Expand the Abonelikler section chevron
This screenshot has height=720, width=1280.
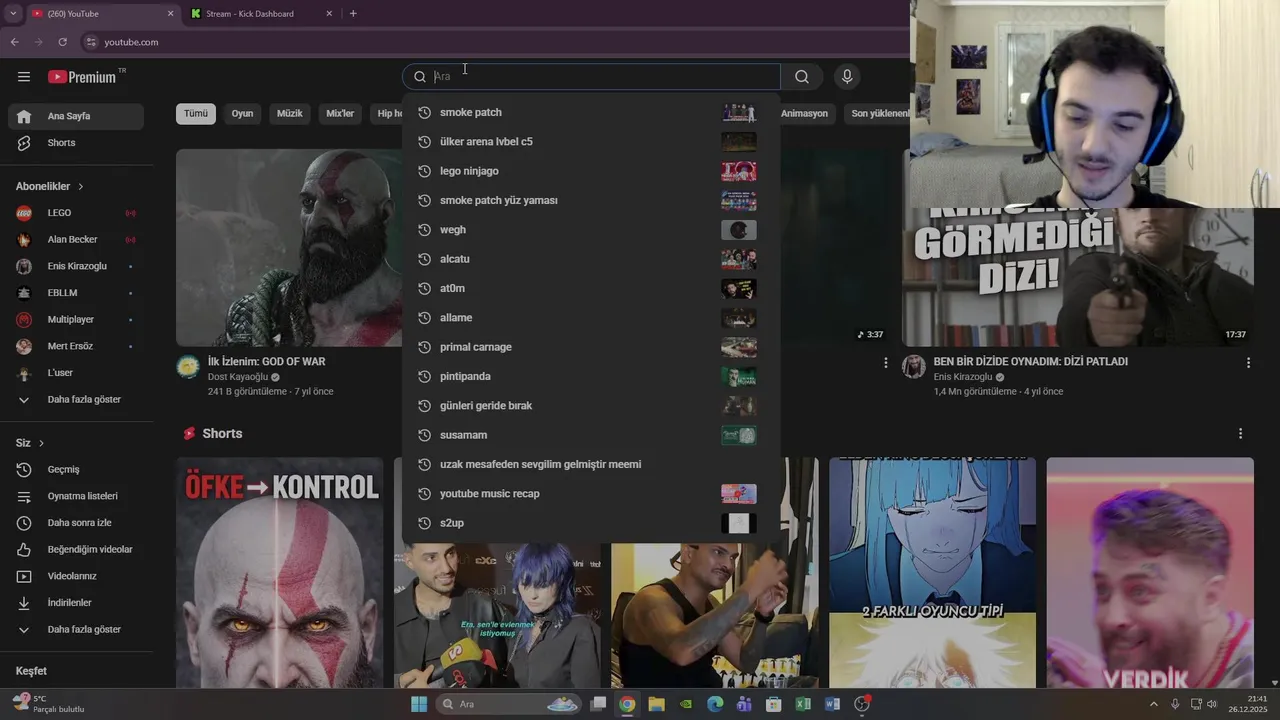click(80, 187)
